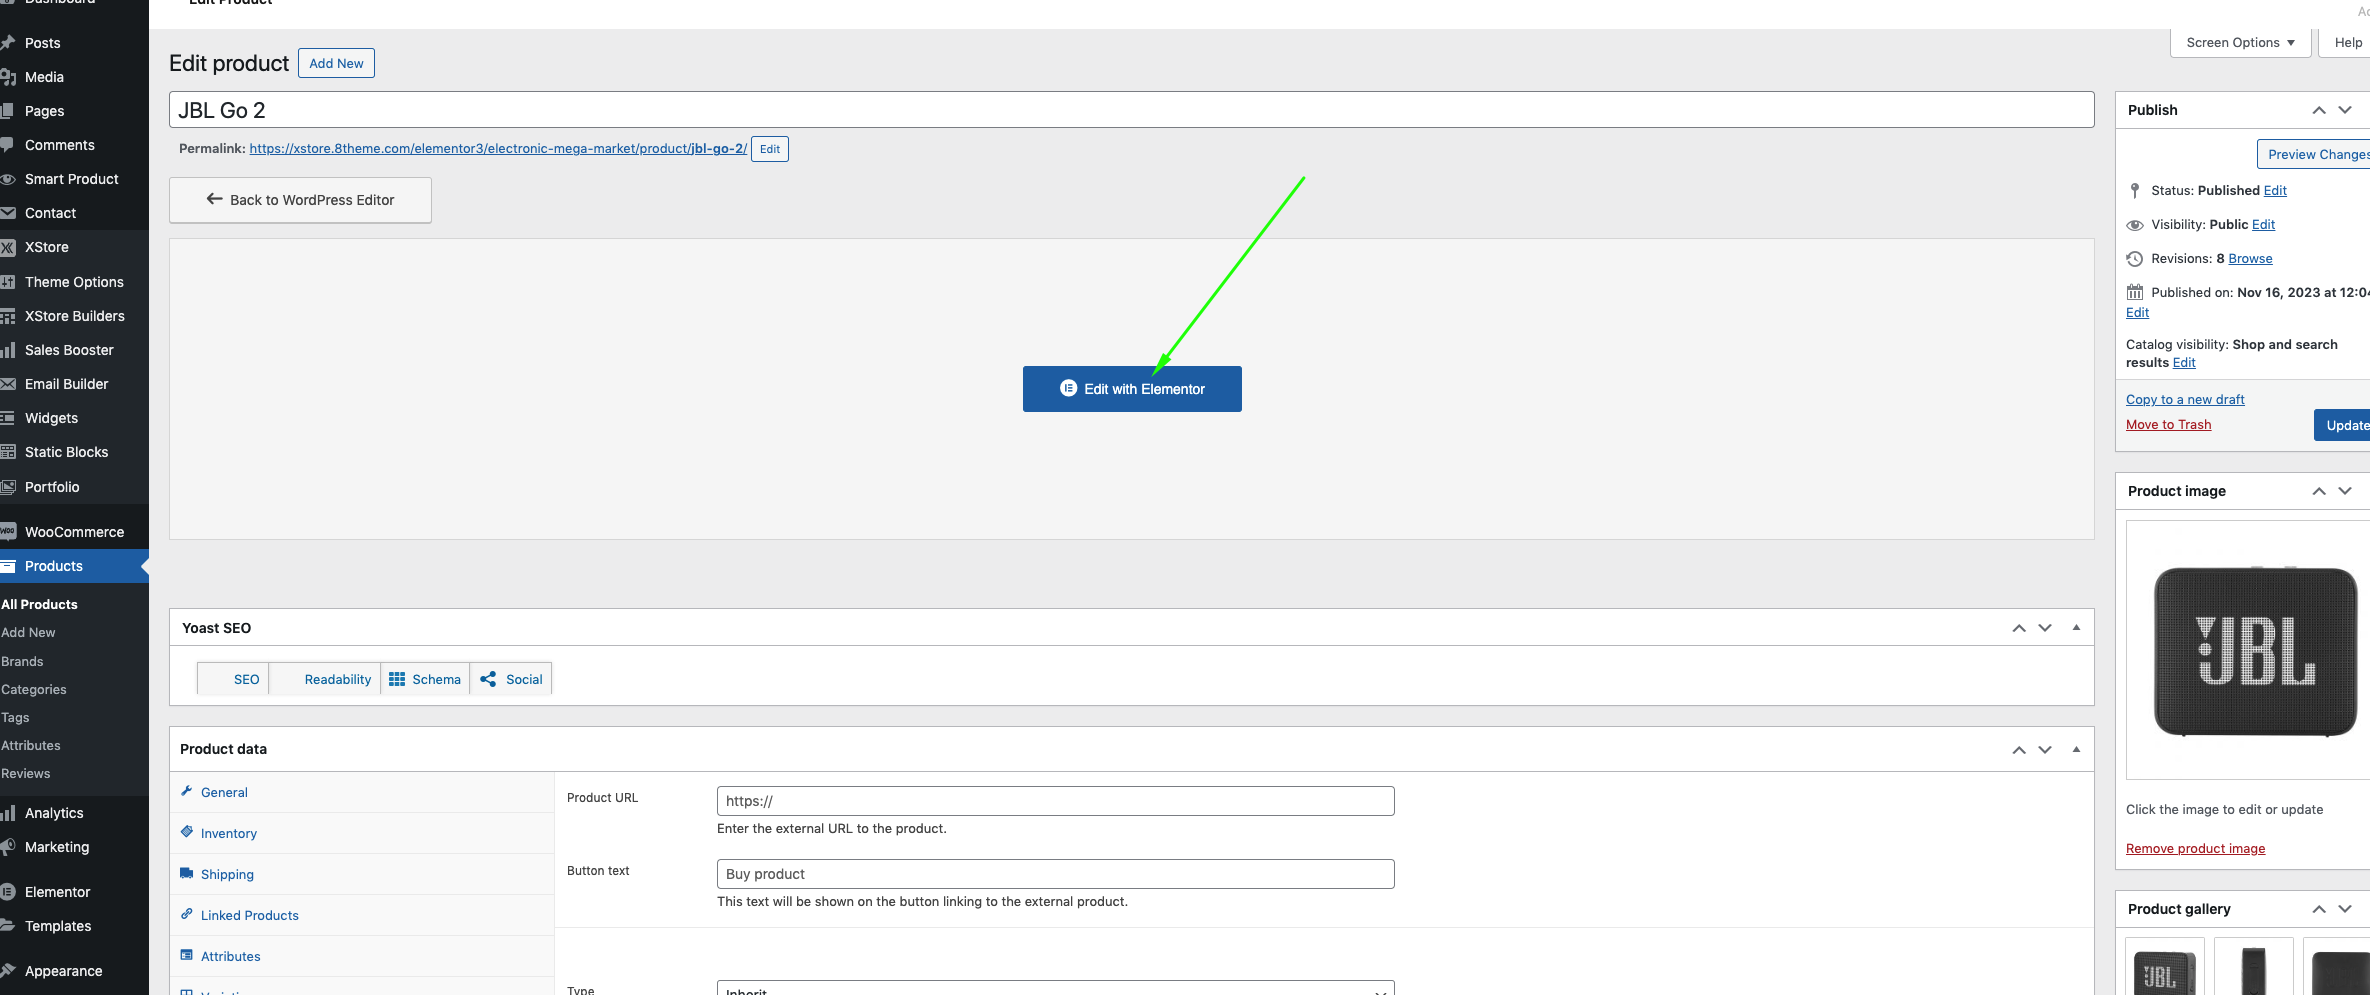Click the Portfolio sidebar icon
Viewport: 2370px width, 995px height.
coord(7,487)
